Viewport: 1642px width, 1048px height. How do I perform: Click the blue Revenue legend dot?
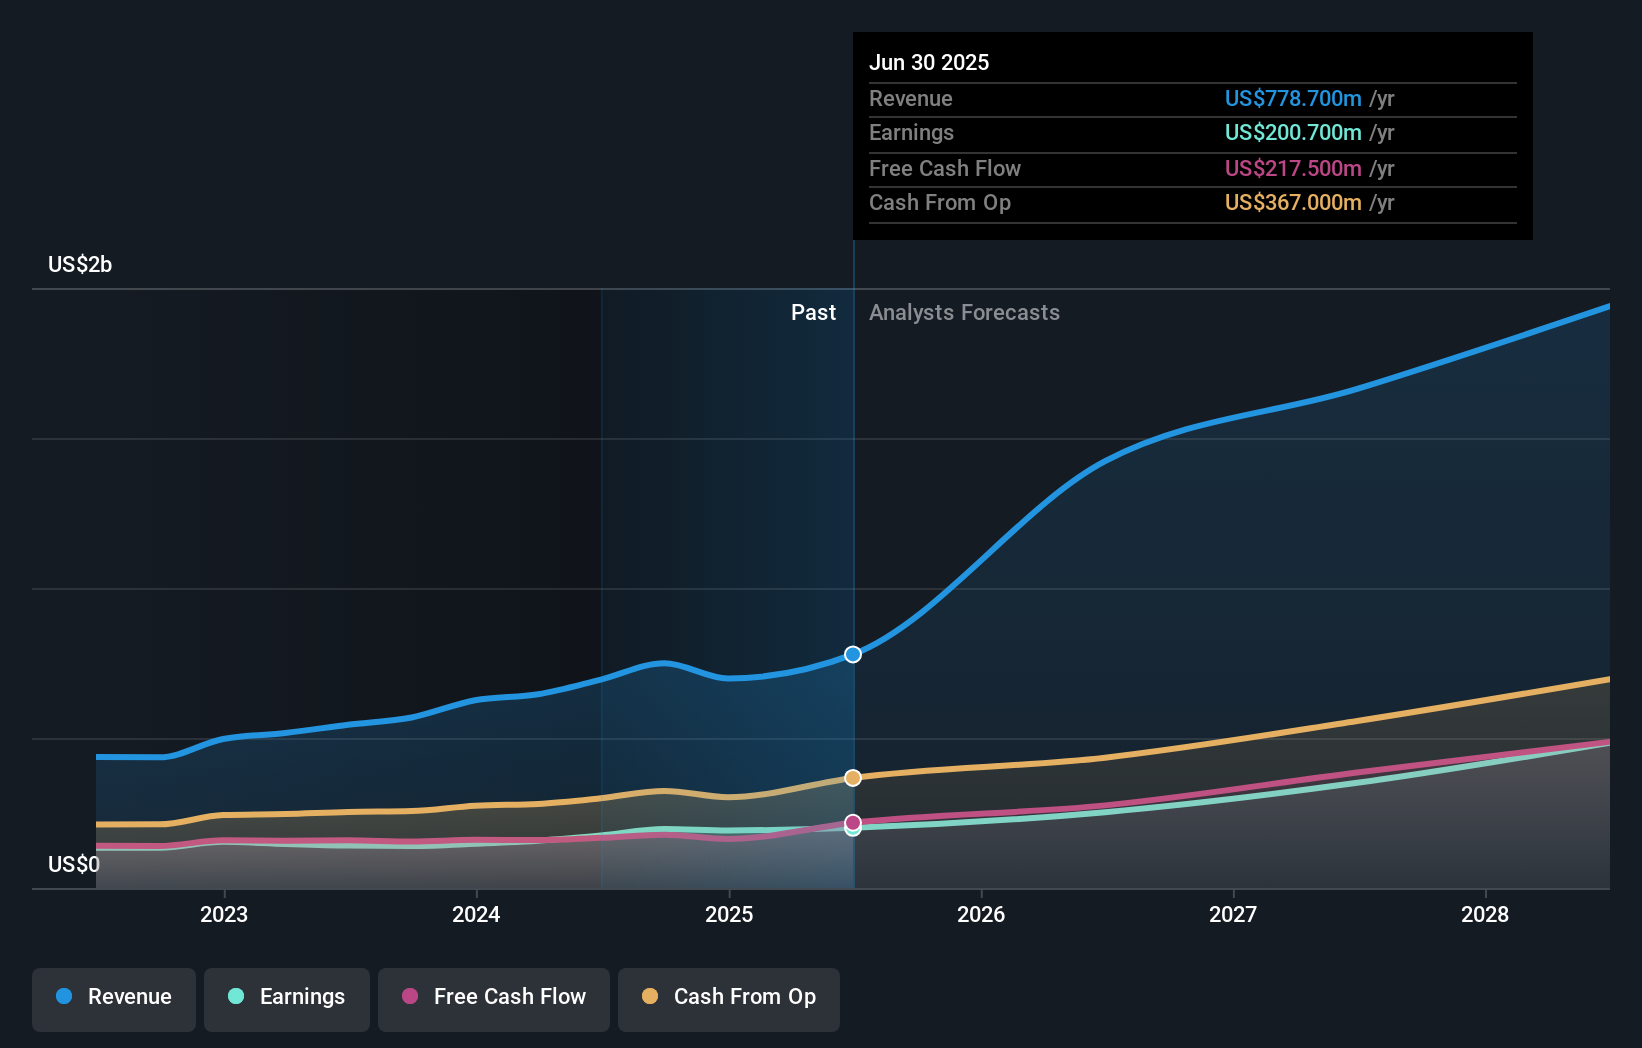point(65,997)
